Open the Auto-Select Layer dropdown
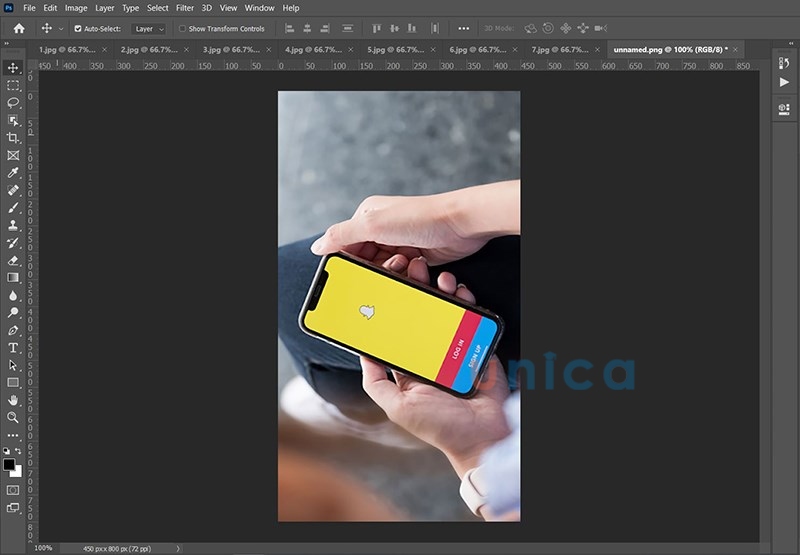 tap(148, 29)
